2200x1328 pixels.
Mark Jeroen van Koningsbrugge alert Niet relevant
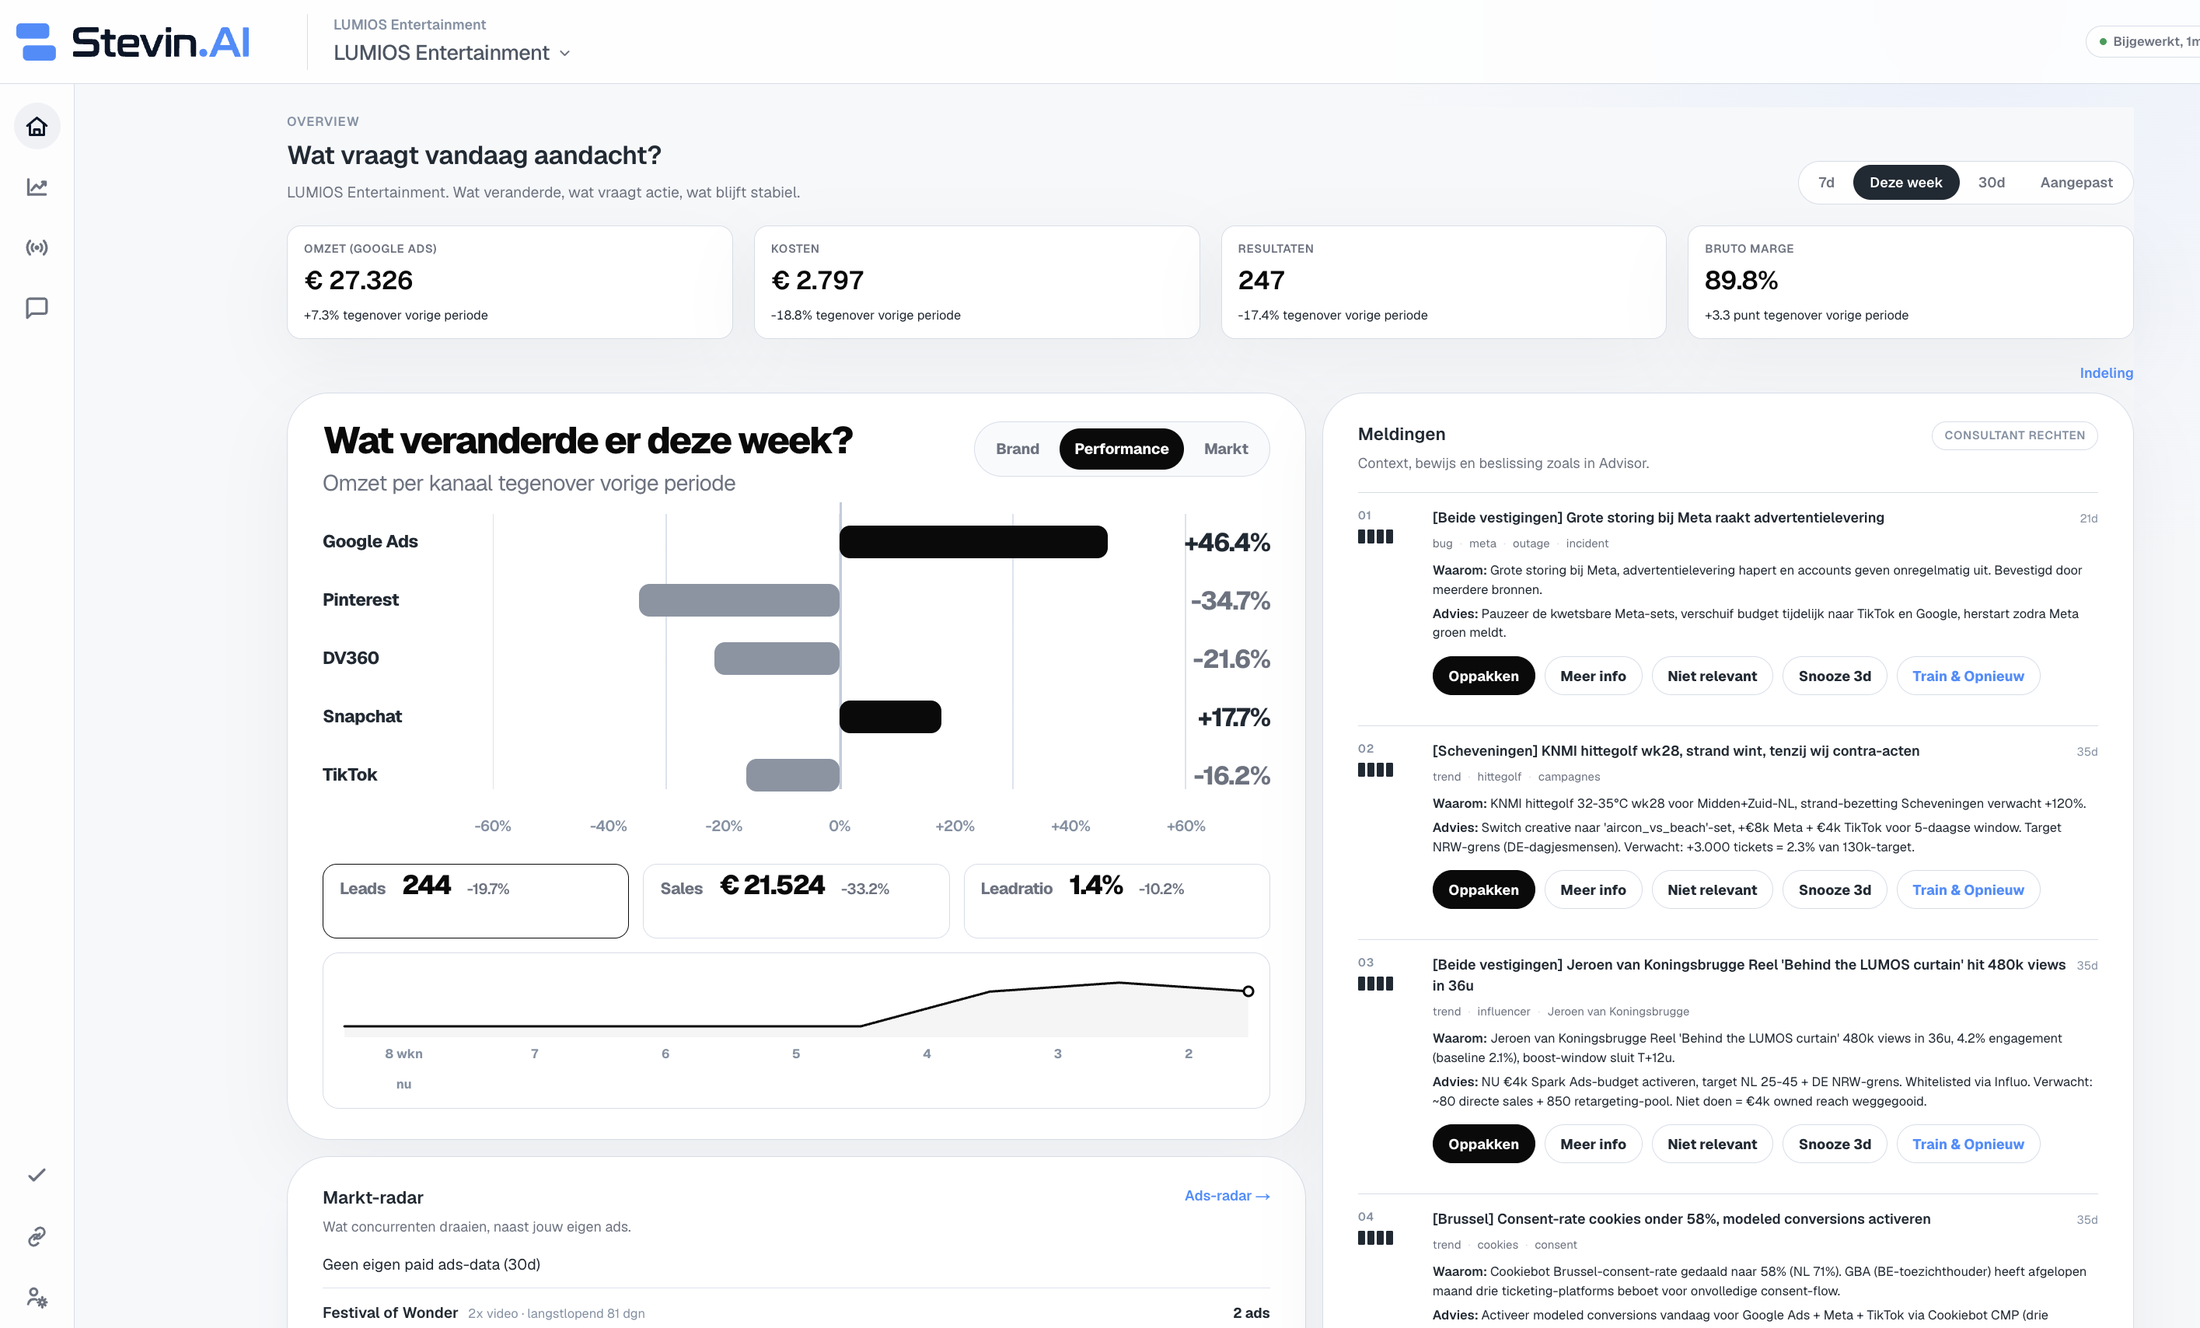click(1712, 1144)
